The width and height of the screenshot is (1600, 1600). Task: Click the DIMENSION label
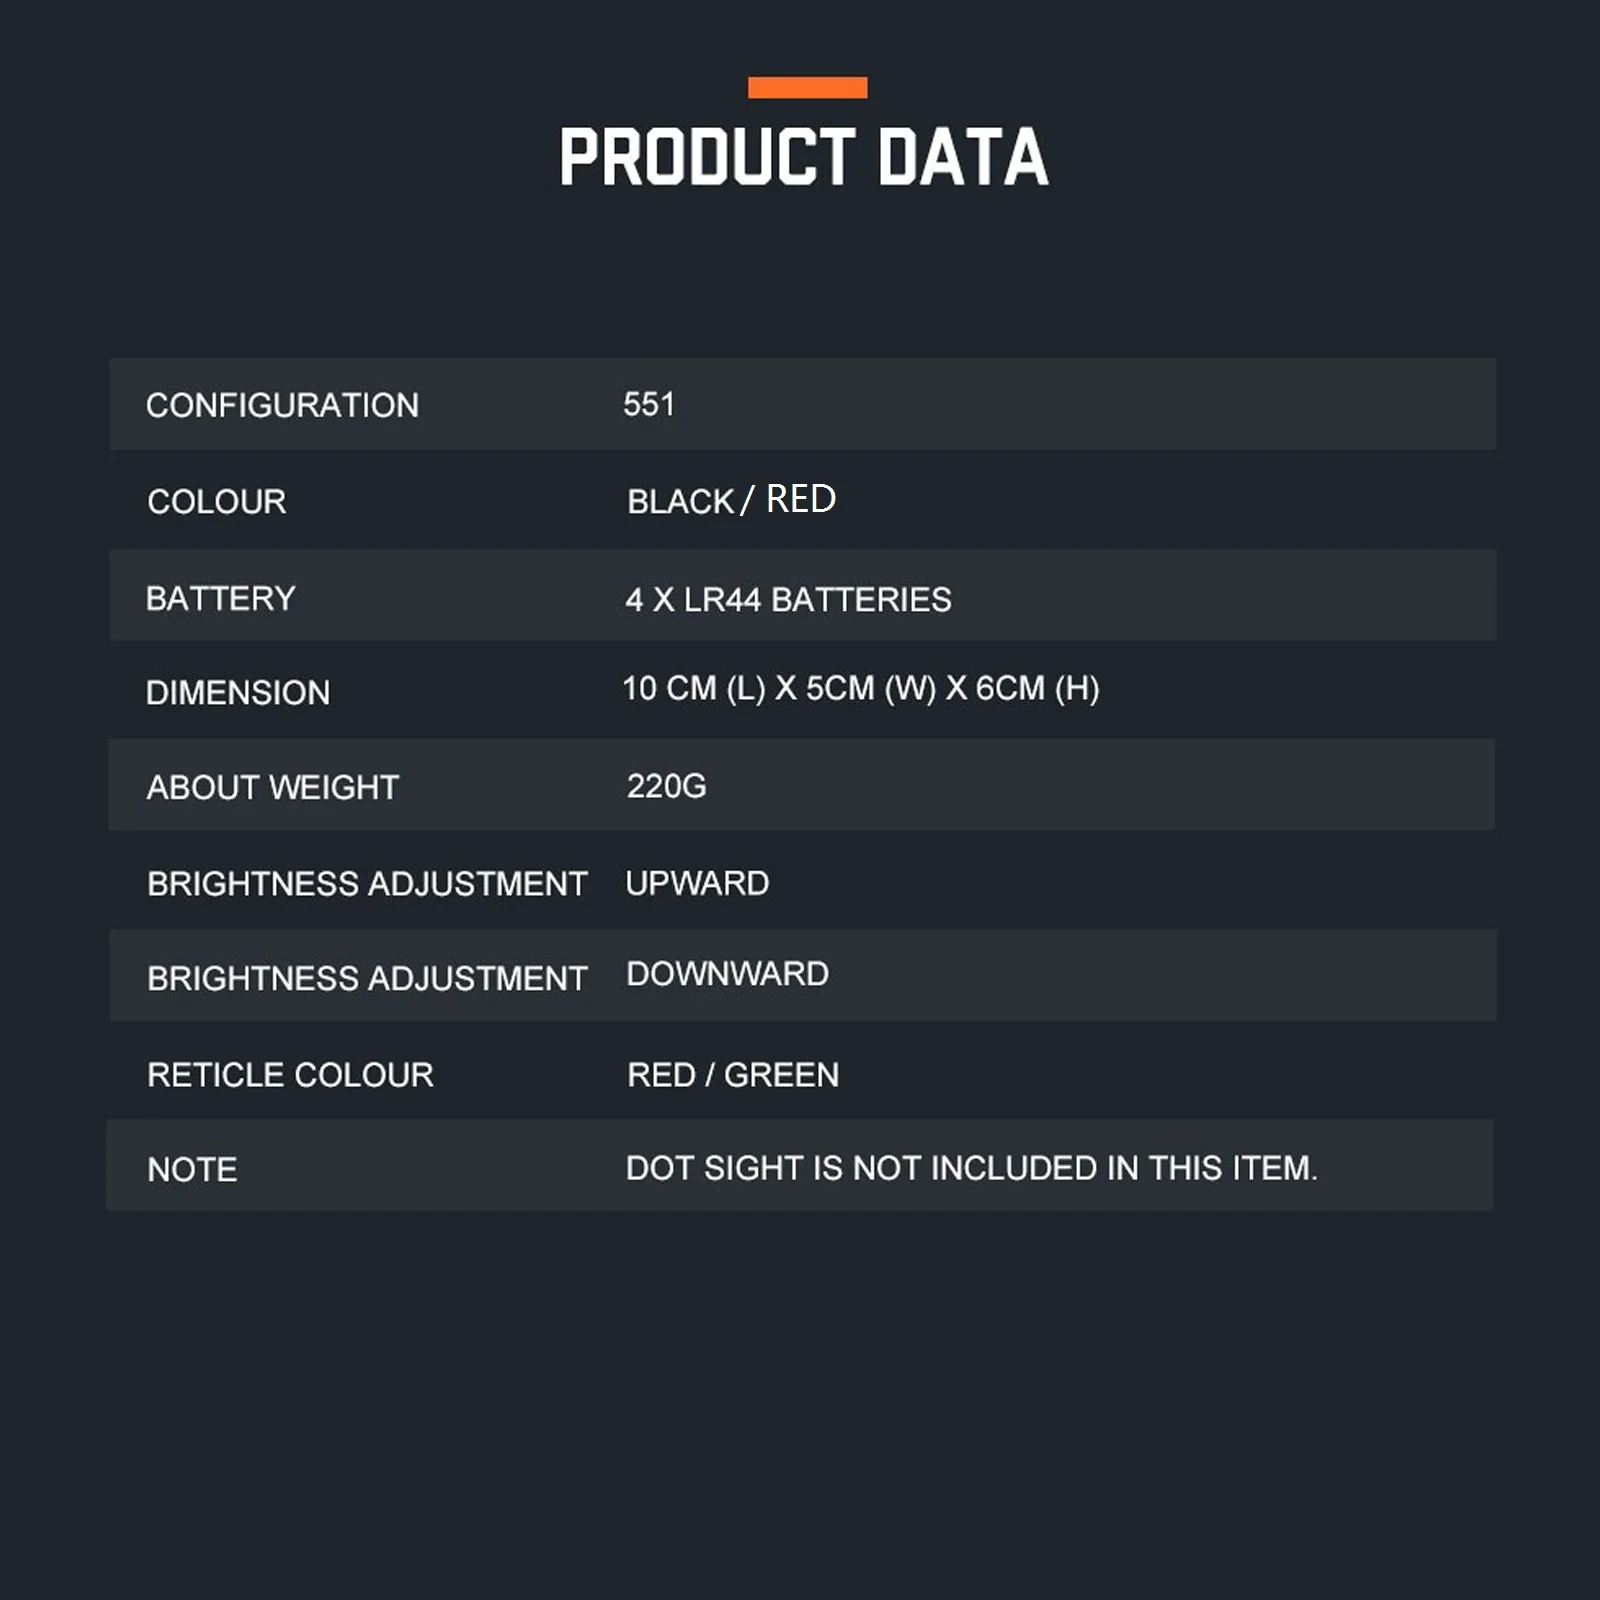pyautogui.click(x=238, y=692)
